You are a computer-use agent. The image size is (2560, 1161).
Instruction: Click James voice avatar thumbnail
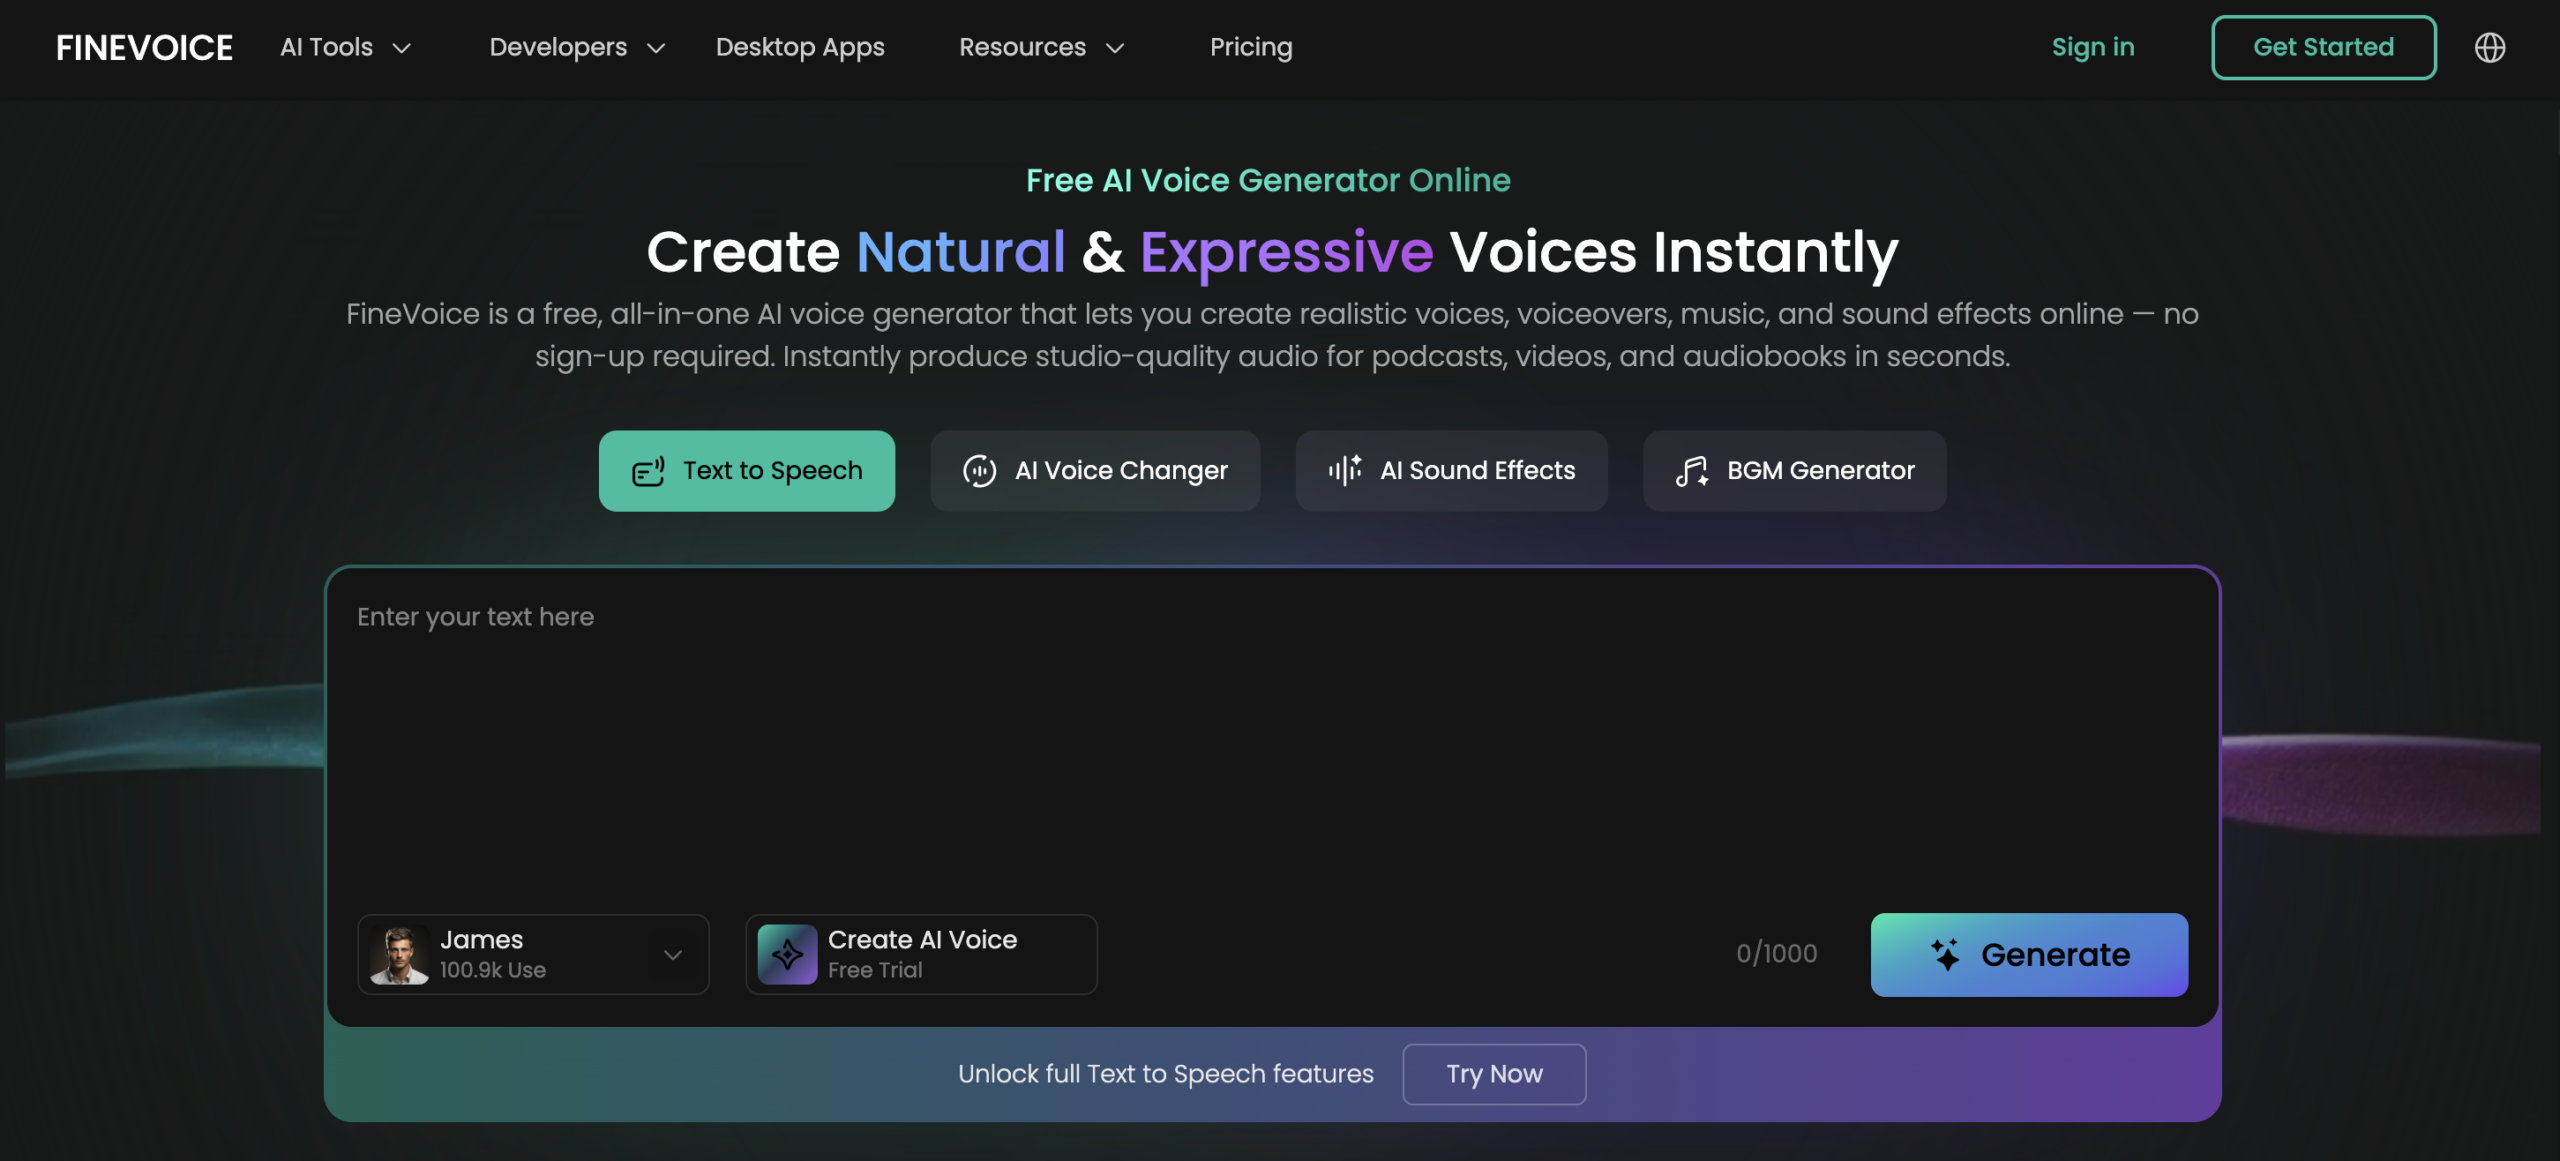coord(399,955)
